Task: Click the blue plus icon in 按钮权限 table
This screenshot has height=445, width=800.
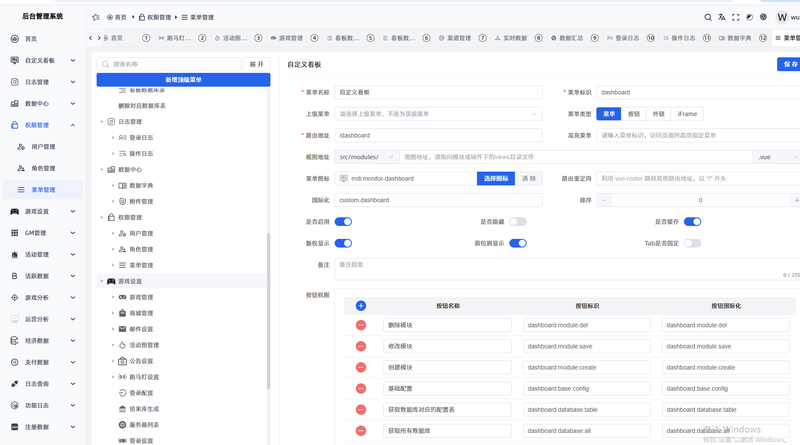Action: point(360,306)
